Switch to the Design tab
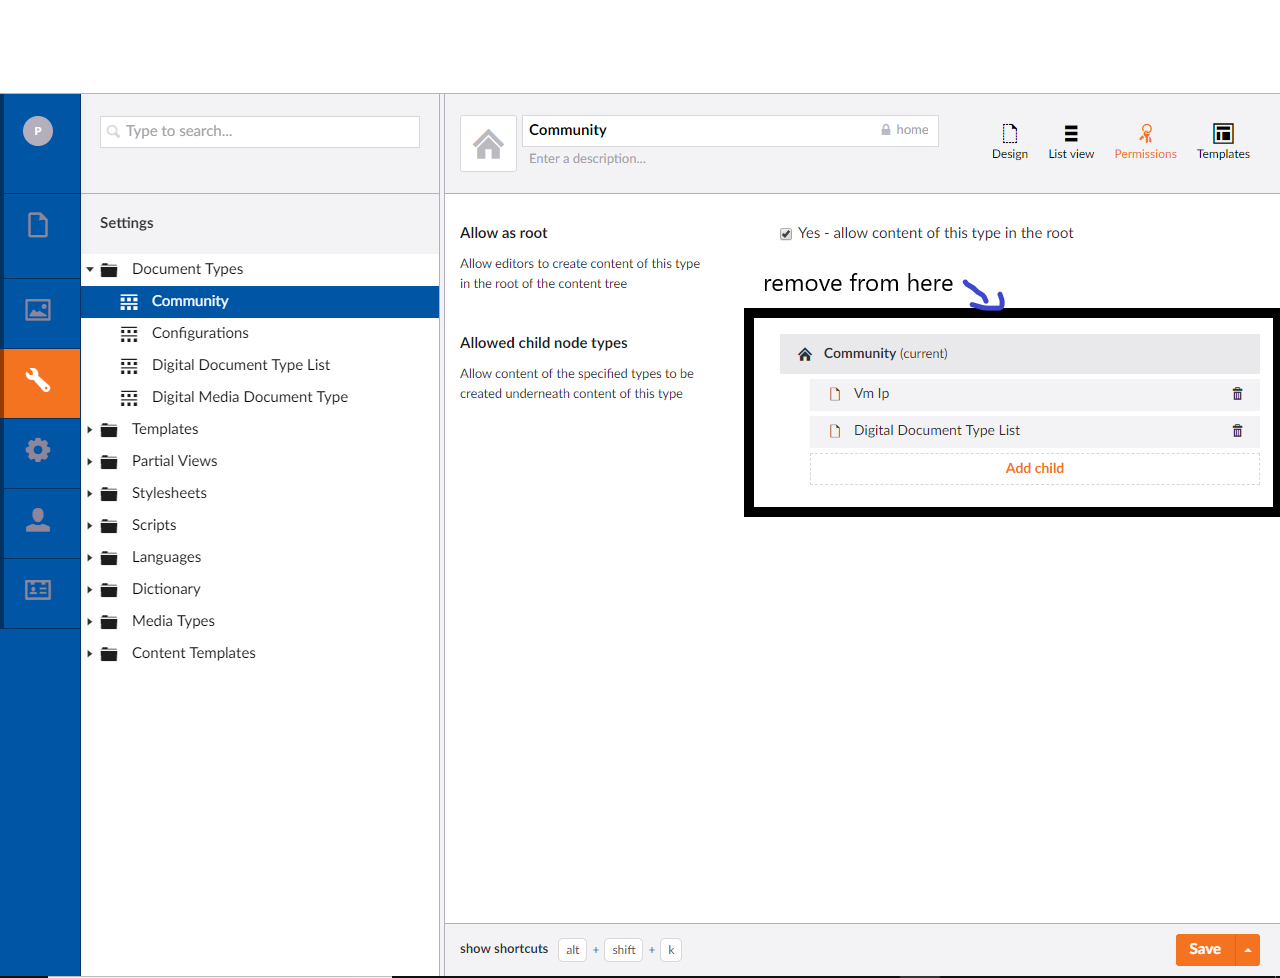1280x978 pixels. point(1010,141)
